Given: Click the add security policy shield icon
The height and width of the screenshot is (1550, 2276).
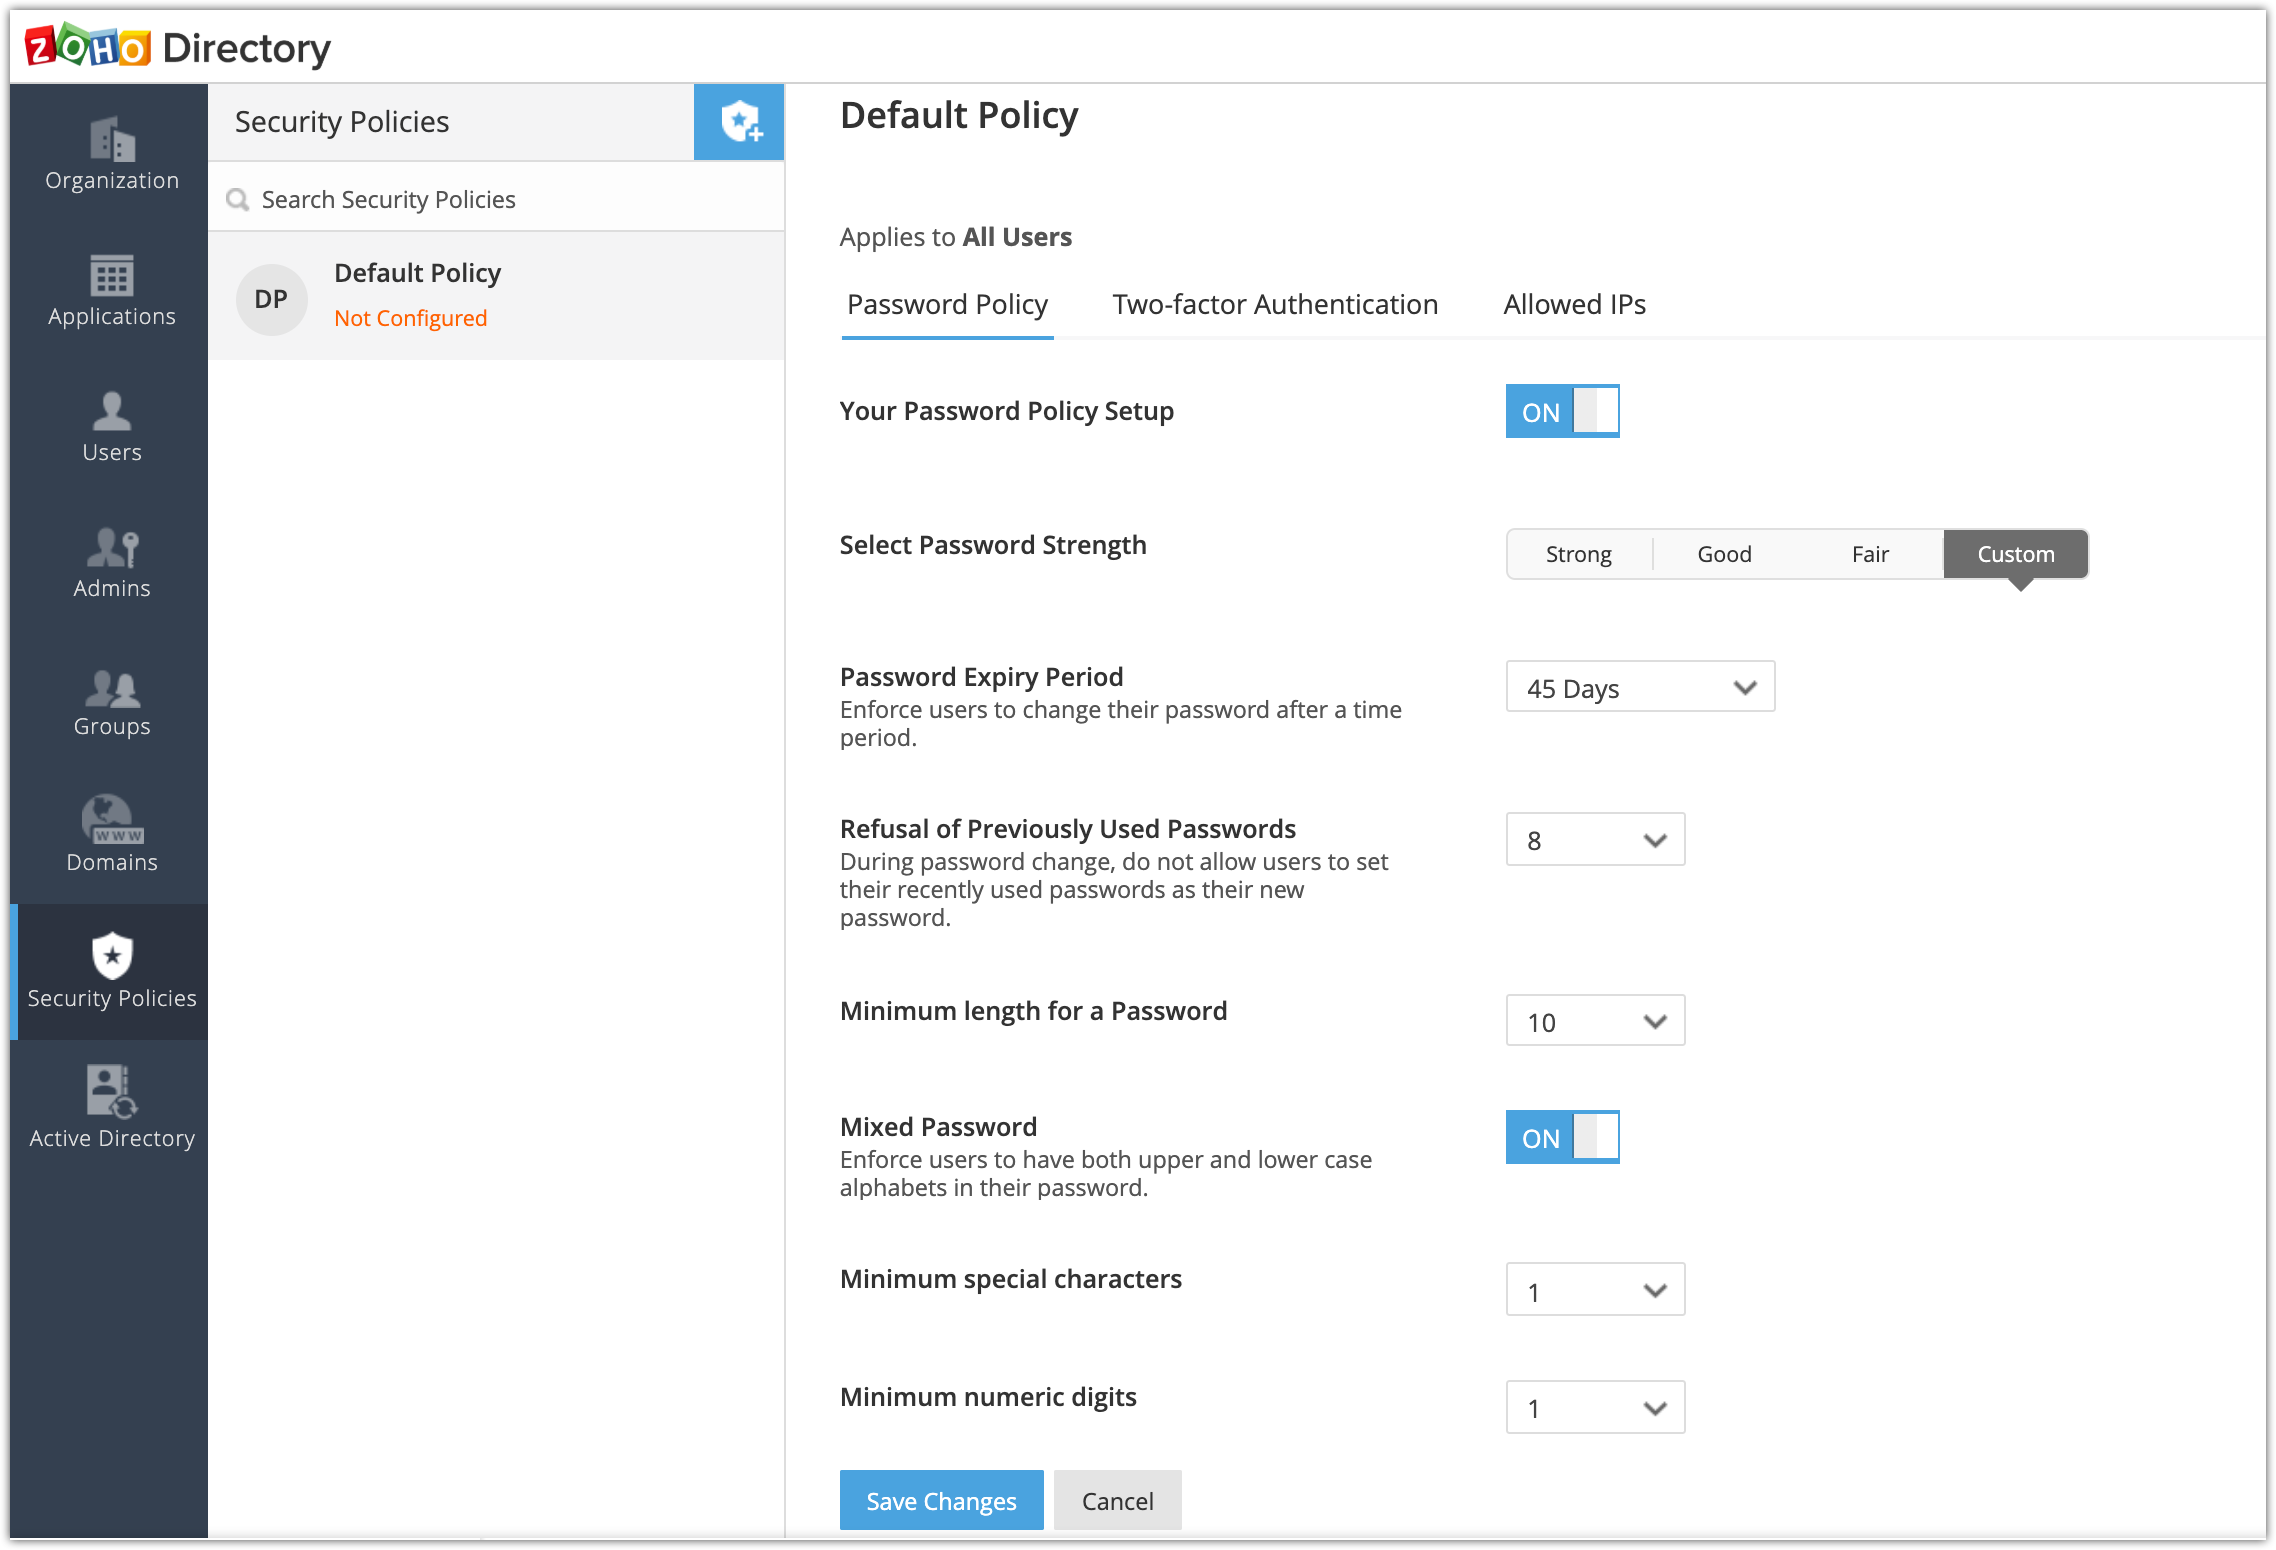Looking at the screenshot, I should [739, 122].
